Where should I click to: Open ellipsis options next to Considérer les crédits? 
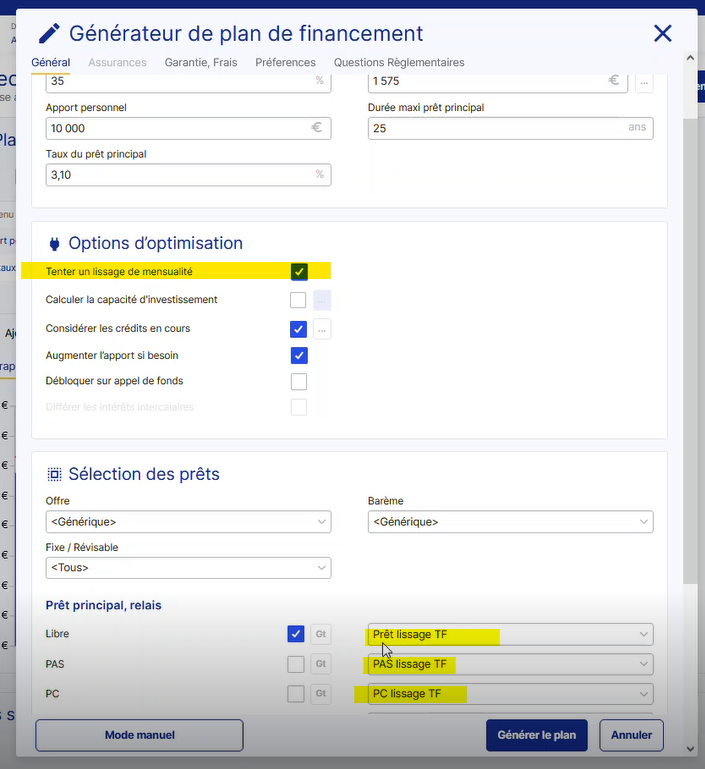(322, 328)
